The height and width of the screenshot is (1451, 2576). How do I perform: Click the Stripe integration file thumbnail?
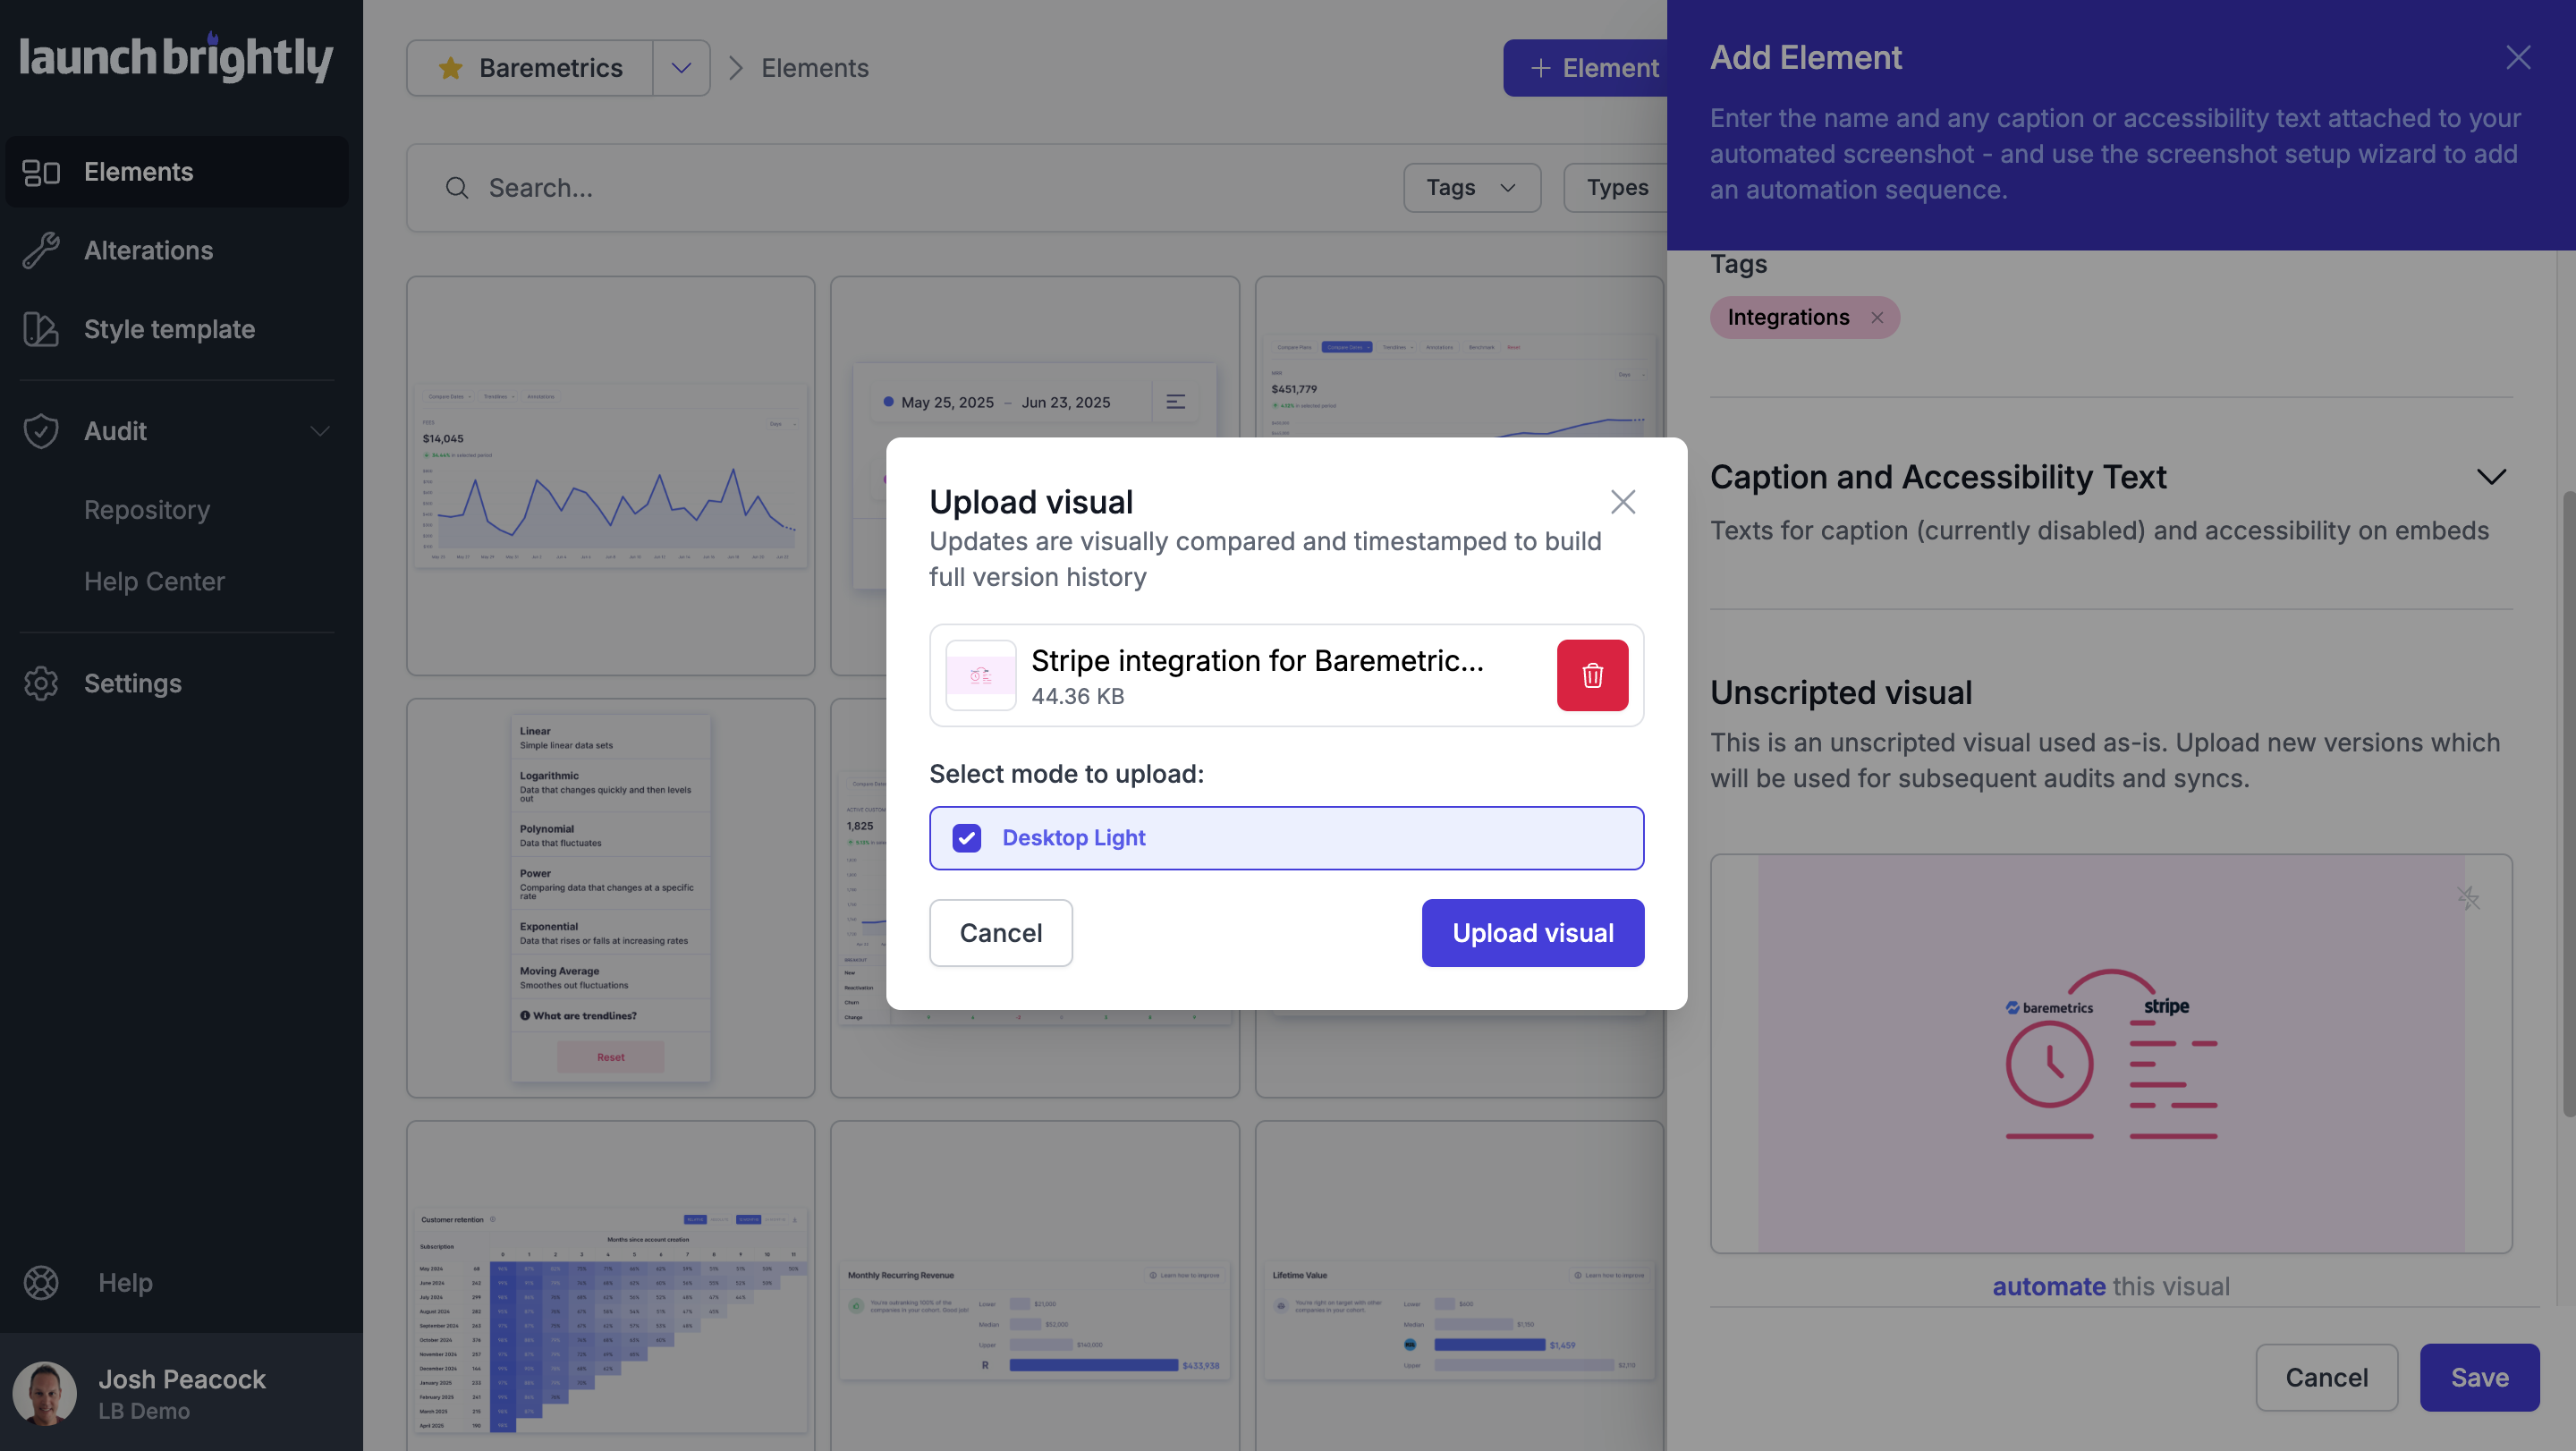(x=980, y=676)
